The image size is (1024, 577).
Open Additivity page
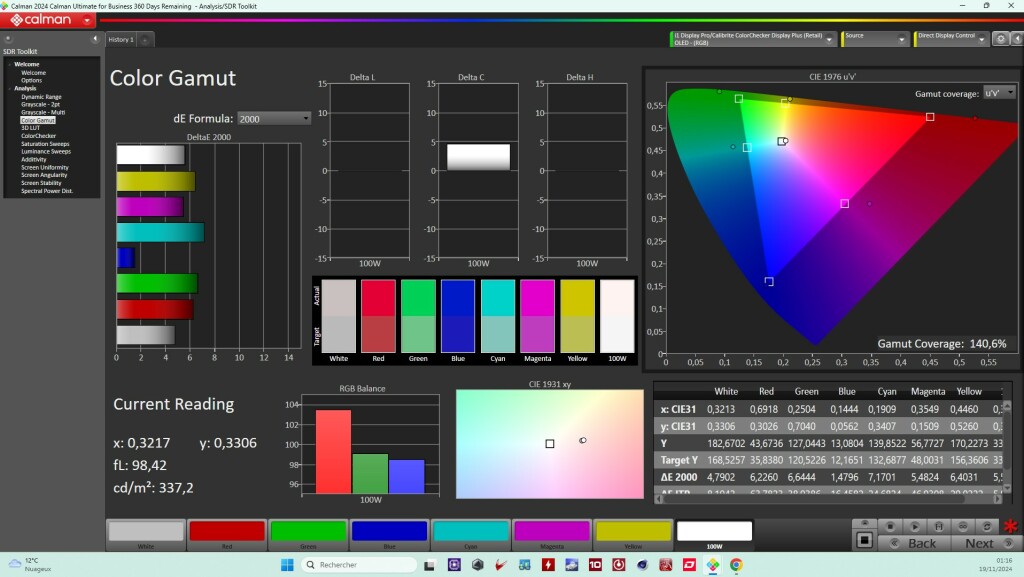34,159
